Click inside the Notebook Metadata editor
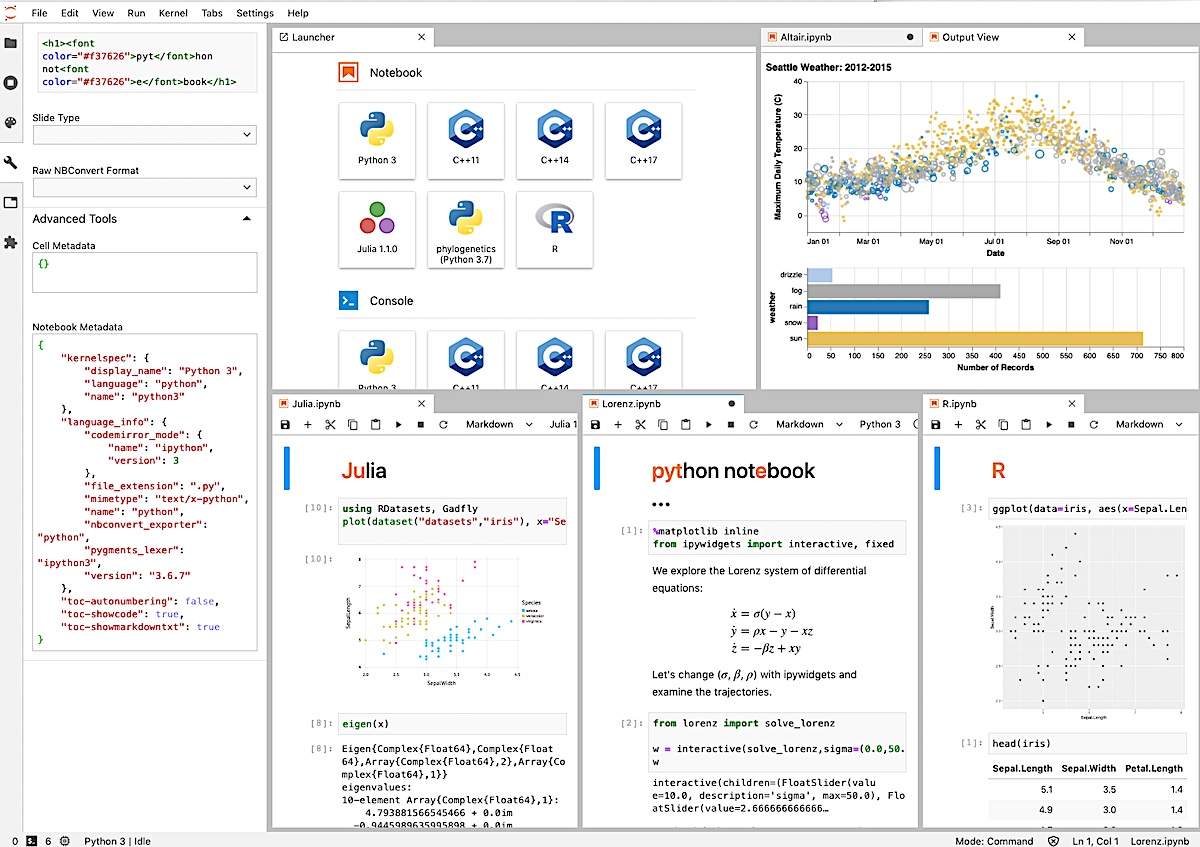Image resolution: width=1200 pixels, height=847 pixels. pos(144,492)
